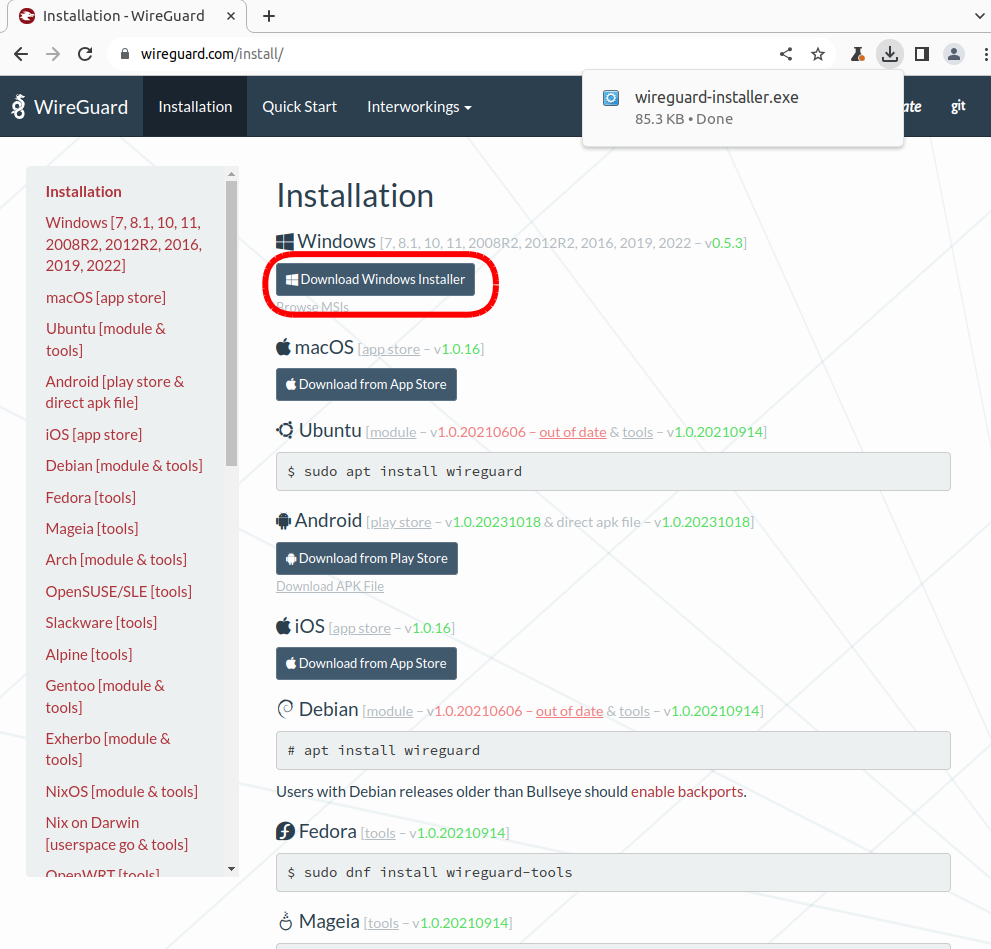Open the user profile avatar icon
The height and width of the screenshot is (949, 991).
coord(955,54)
